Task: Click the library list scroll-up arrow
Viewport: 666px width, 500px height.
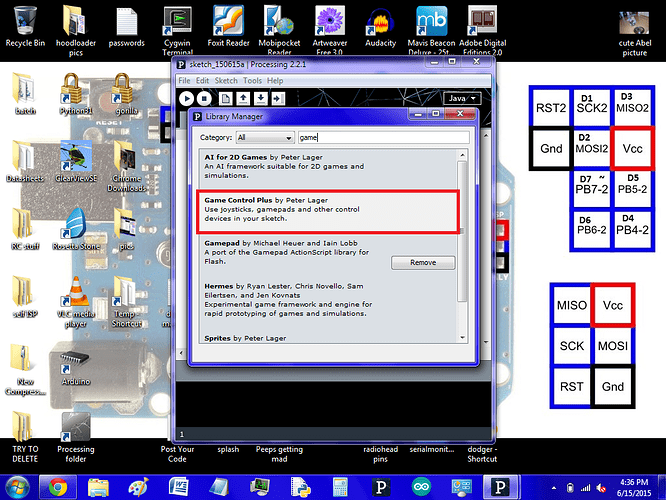Action: click(x=463, y=155)
